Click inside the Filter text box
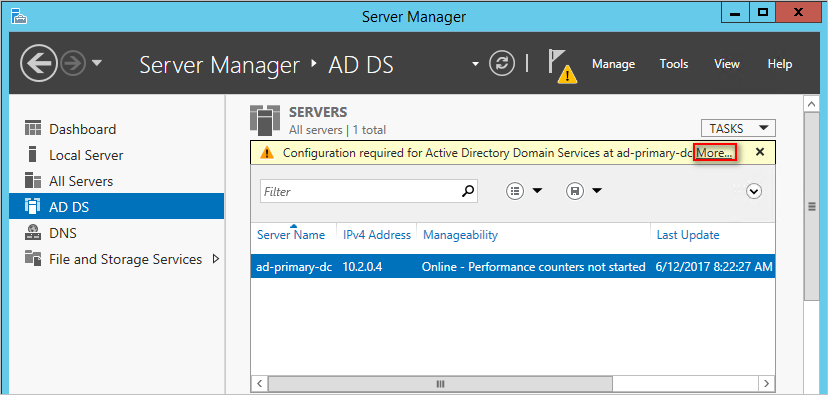Screen dimensions: 828x395 (361, 191)
